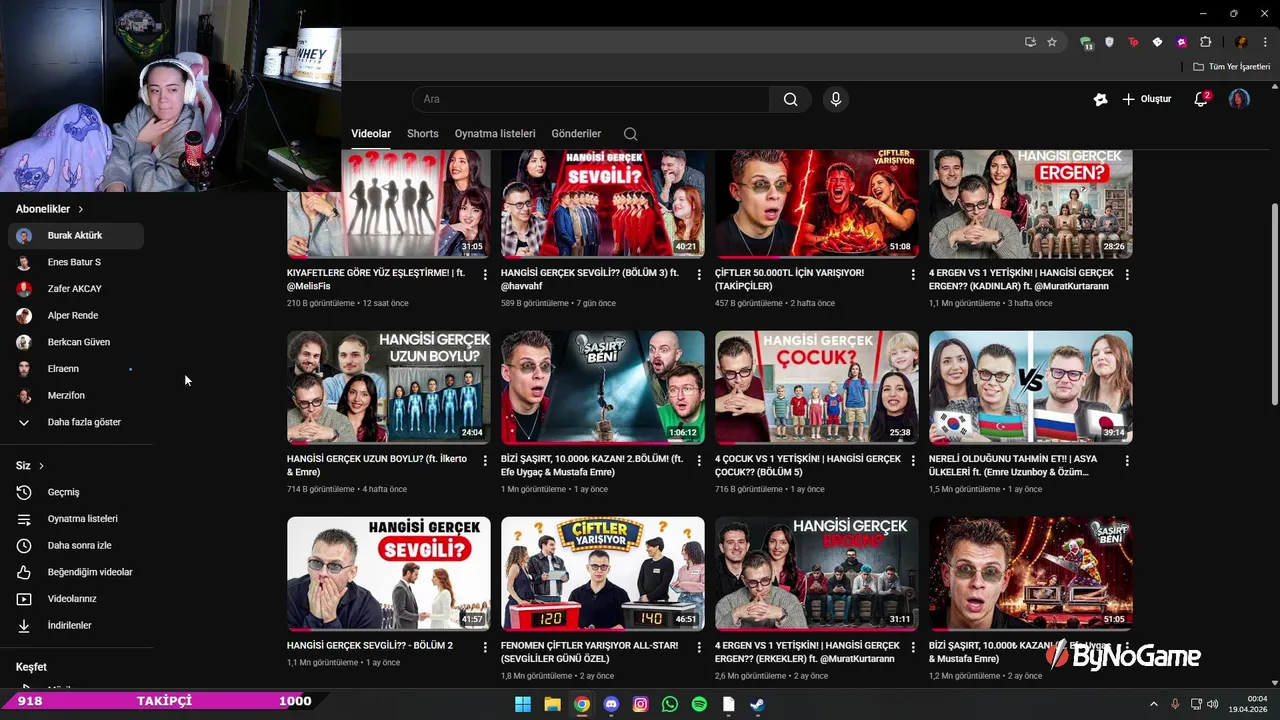Screen dimensions: 1280x720
Task: Open Videolarınız sidebar item
Action: 76,599
